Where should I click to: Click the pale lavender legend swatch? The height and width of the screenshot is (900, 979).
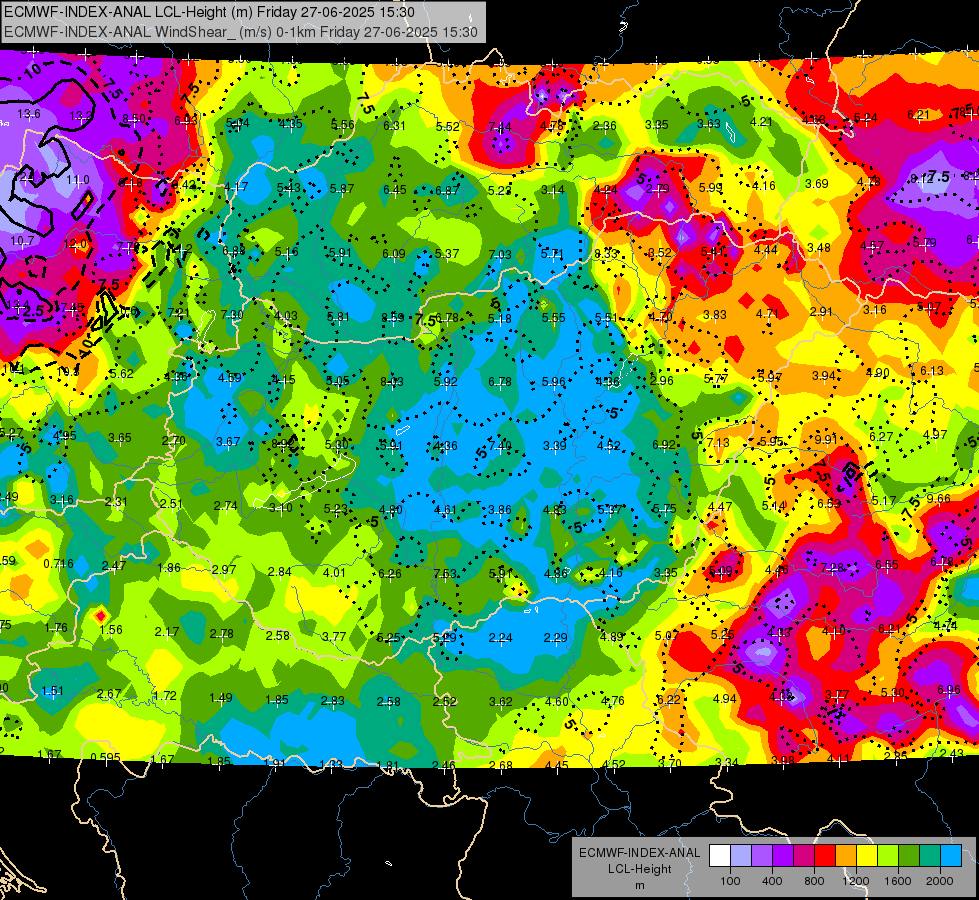point(741,856)
